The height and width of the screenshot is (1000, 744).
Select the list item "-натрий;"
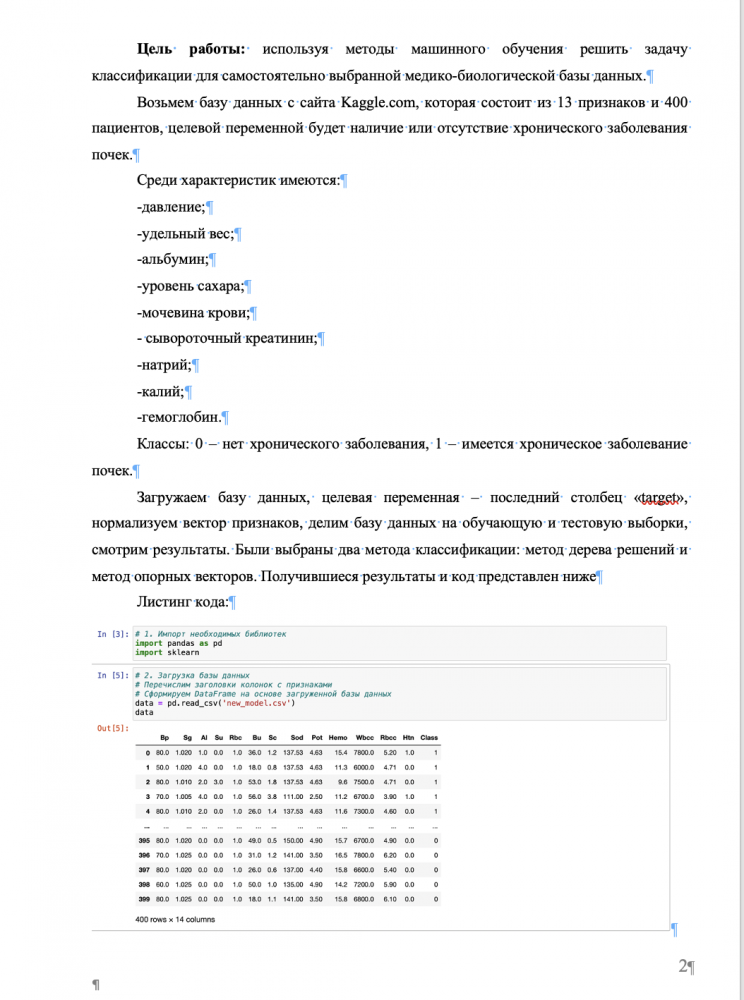[164, 365]
